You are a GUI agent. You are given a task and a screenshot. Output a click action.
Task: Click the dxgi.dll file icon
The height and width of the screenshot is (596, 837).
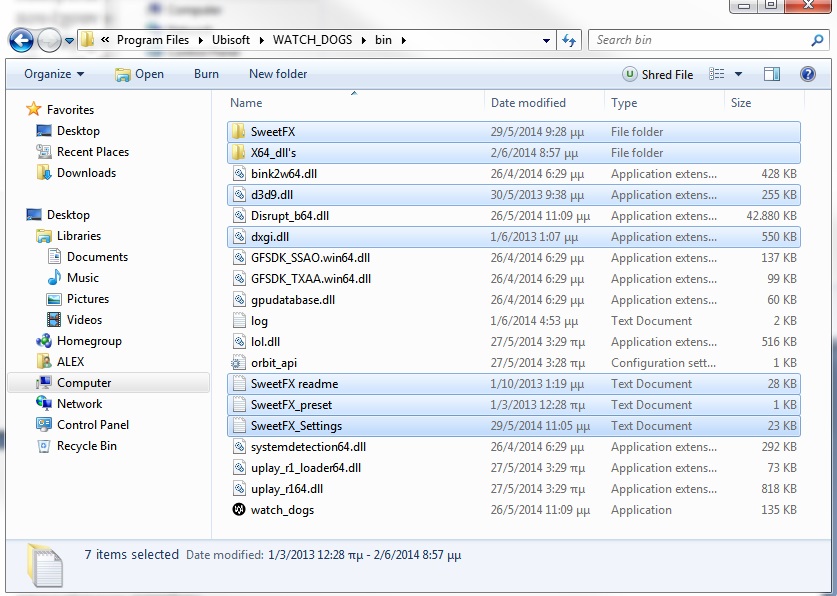coord(239,237)
